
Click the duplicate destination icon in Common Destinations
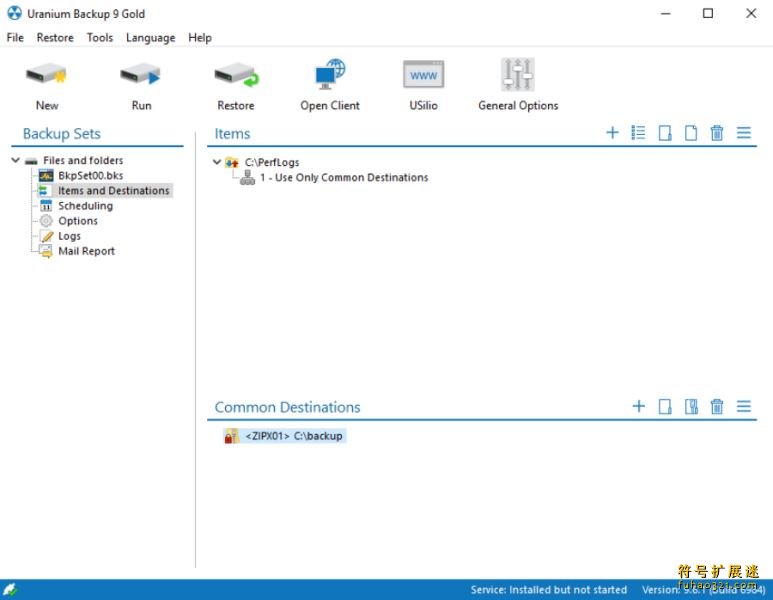[691, 407]
